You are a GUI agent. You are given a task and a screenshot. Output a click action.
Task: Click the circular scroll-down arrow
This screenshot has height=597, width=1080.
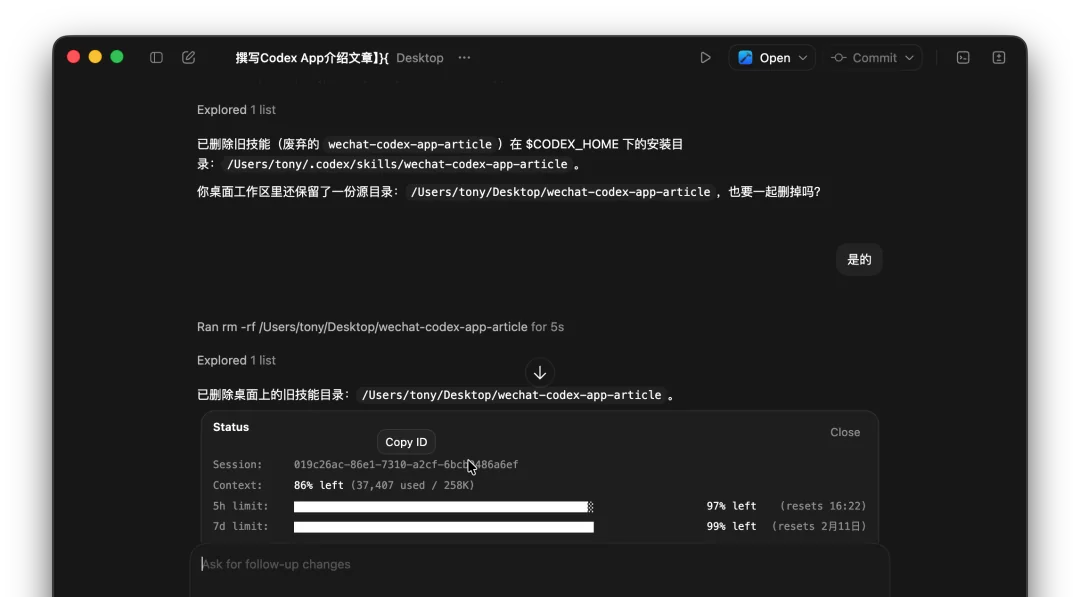click(x=540, y=372)
